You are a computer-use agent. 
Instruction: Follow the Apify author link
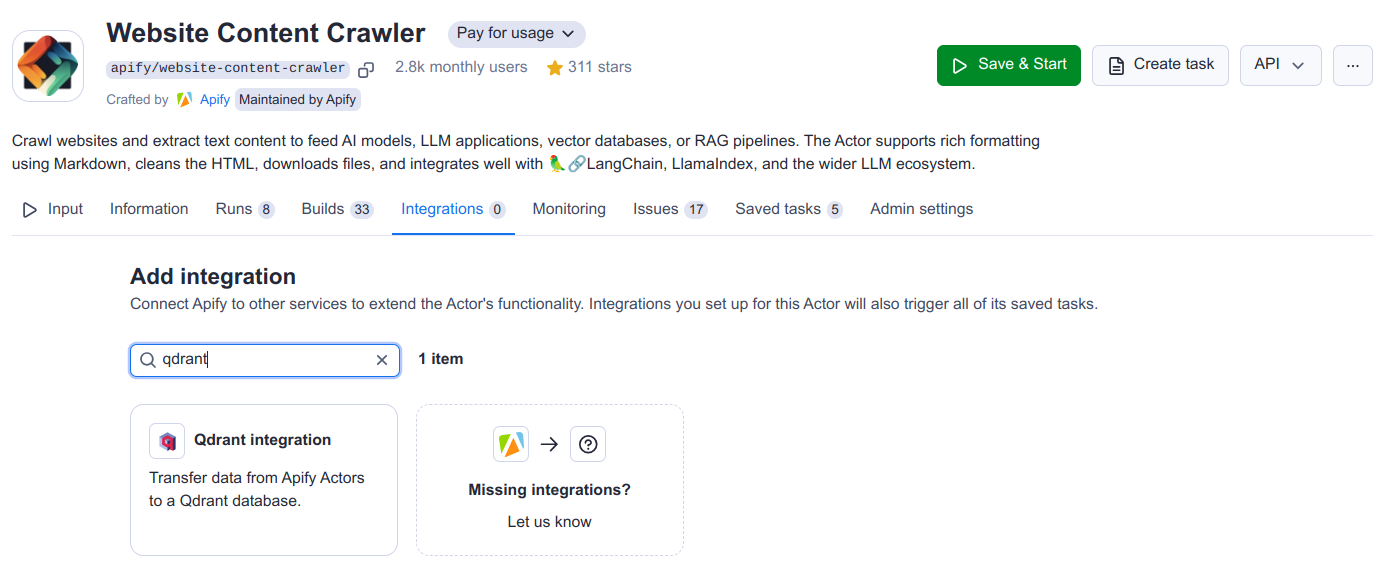[x=214, y=99]
